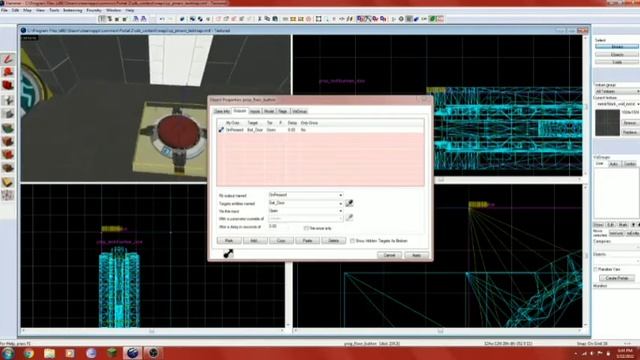Screen dimensions: 640x360
Task: Switch to the Flags tab
Action: click(282, 111)
